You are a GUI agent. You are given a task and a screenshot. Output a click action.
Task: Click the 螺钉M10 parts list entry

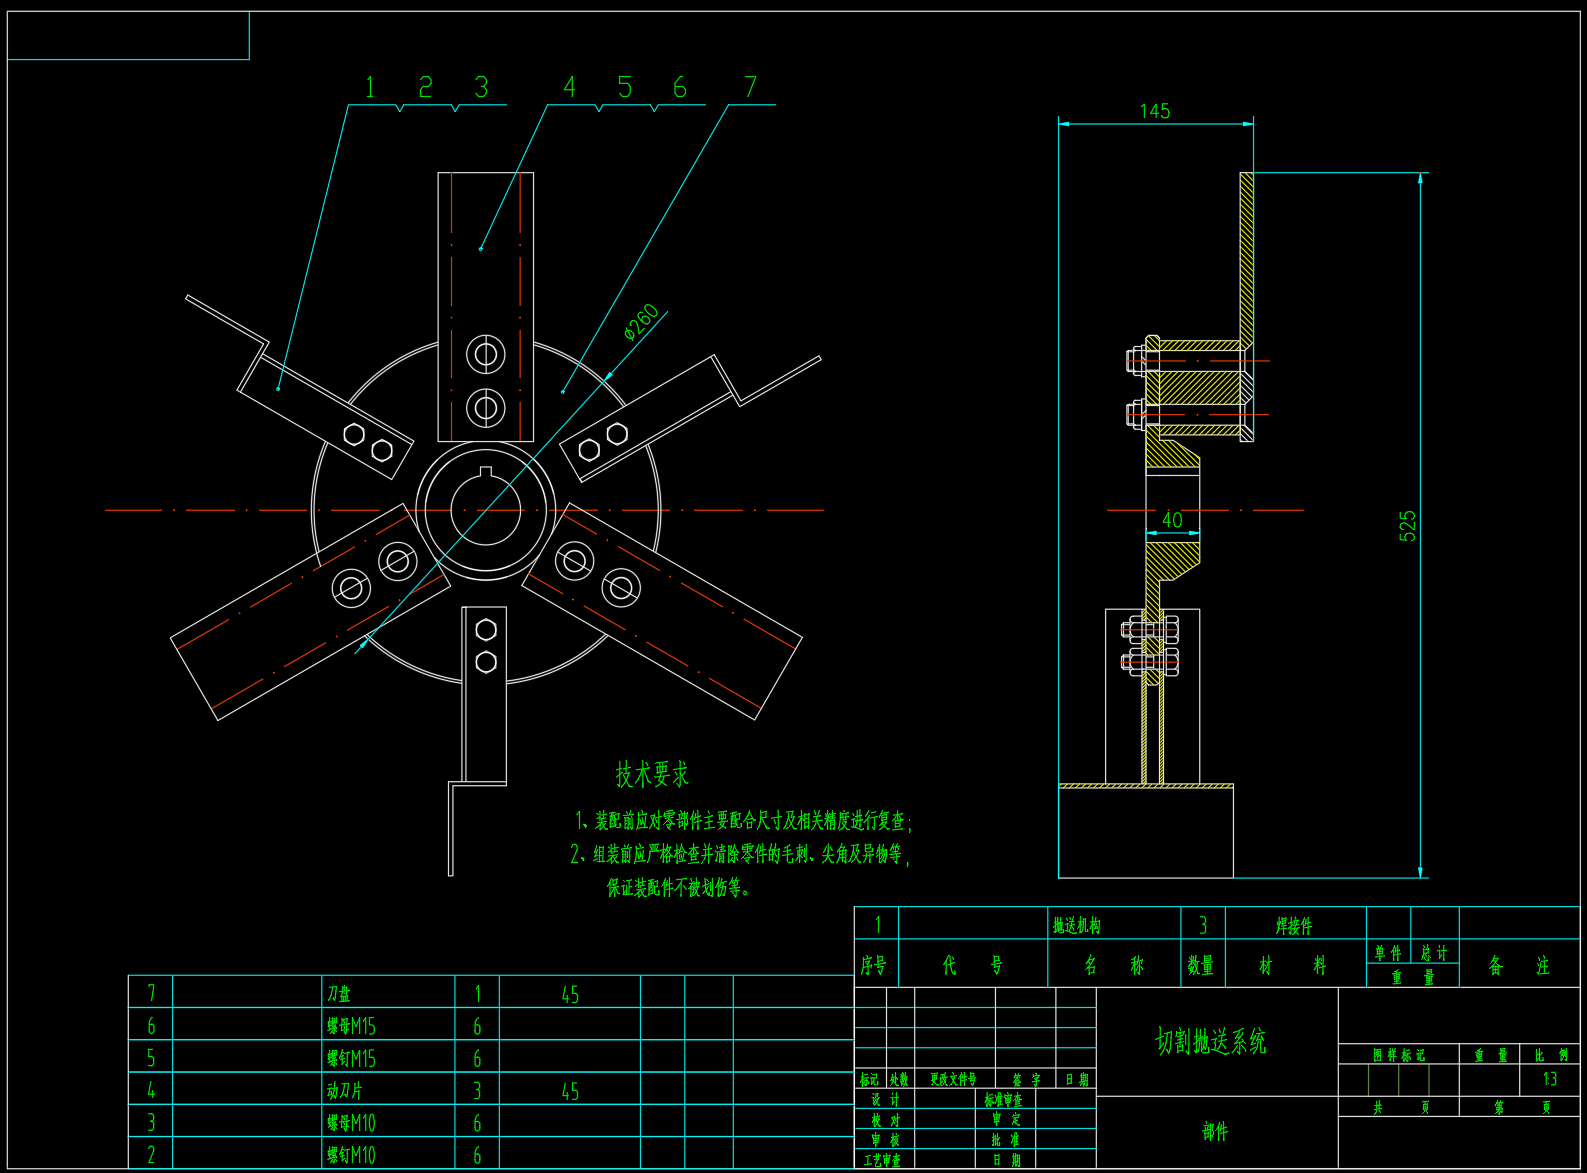click(x=351, y=1155)
